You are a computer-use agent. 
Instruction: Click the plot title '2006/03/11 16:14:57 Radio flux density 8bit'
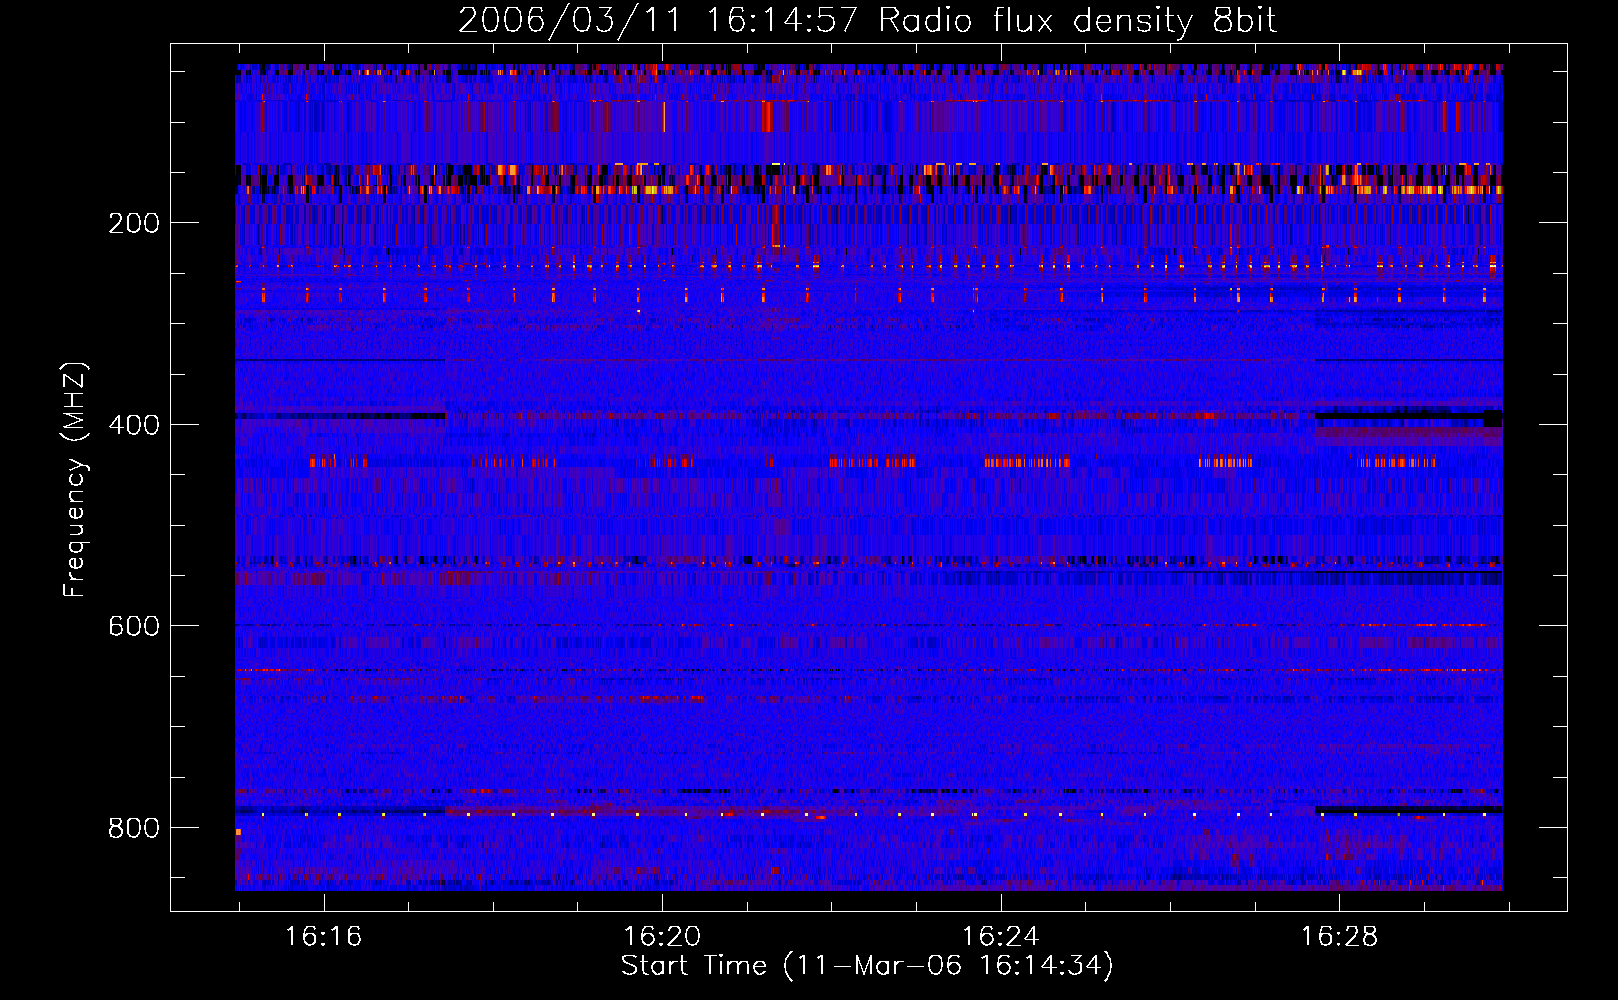pyautogui.click(x=867, y=21)
